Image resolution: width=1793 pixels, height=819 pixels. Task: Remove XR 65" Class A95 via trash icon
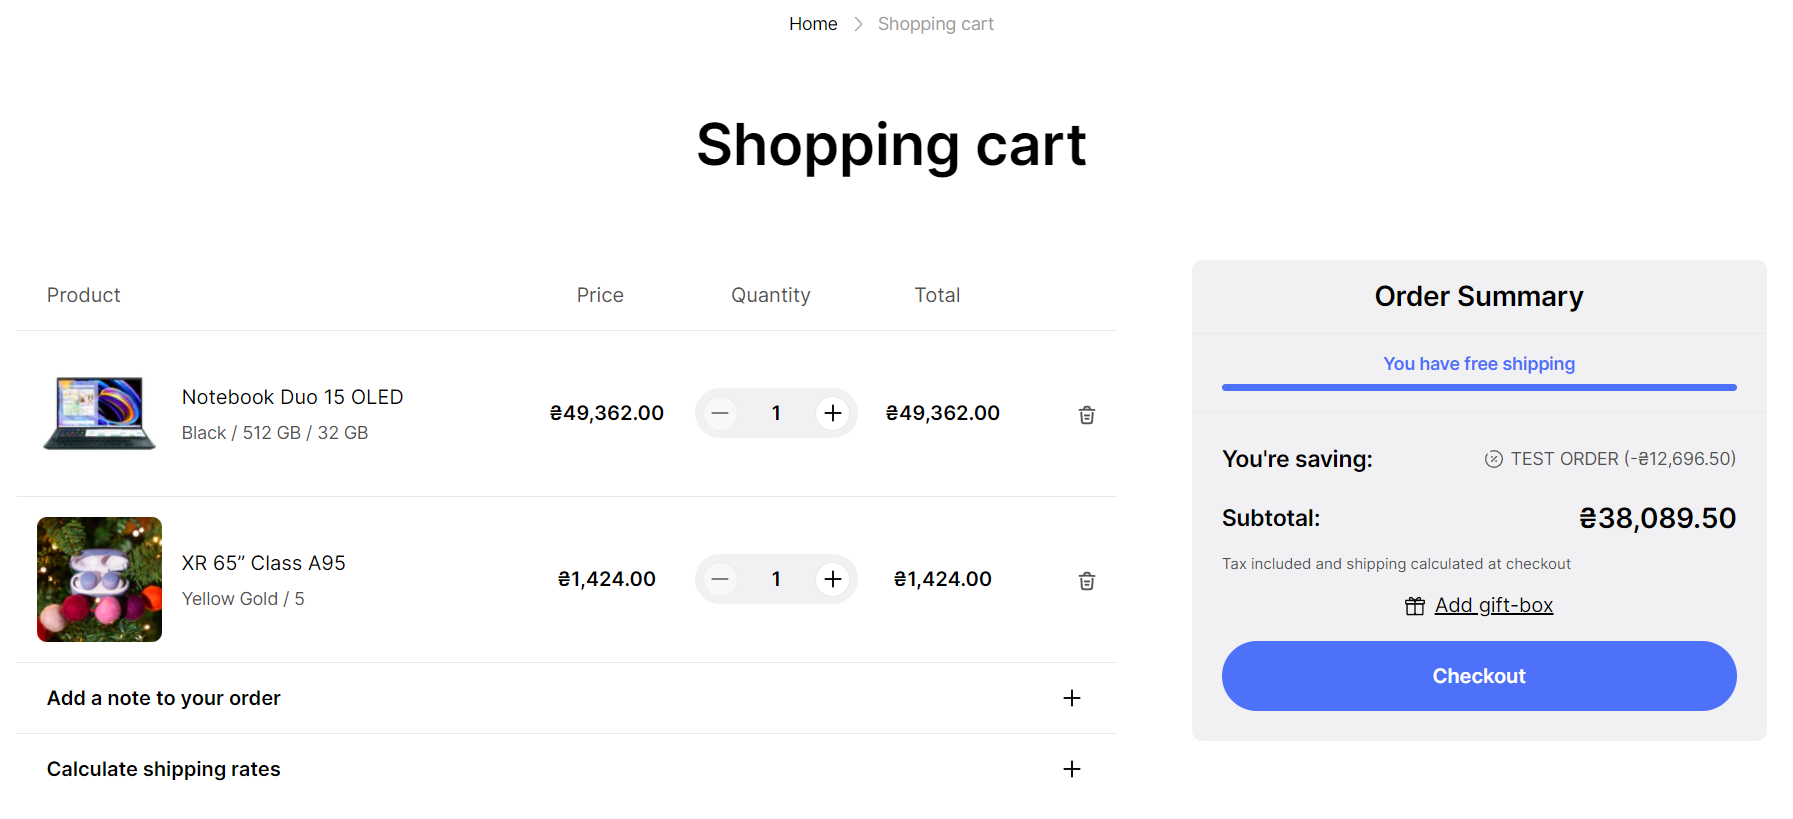tap(1086, 581)
